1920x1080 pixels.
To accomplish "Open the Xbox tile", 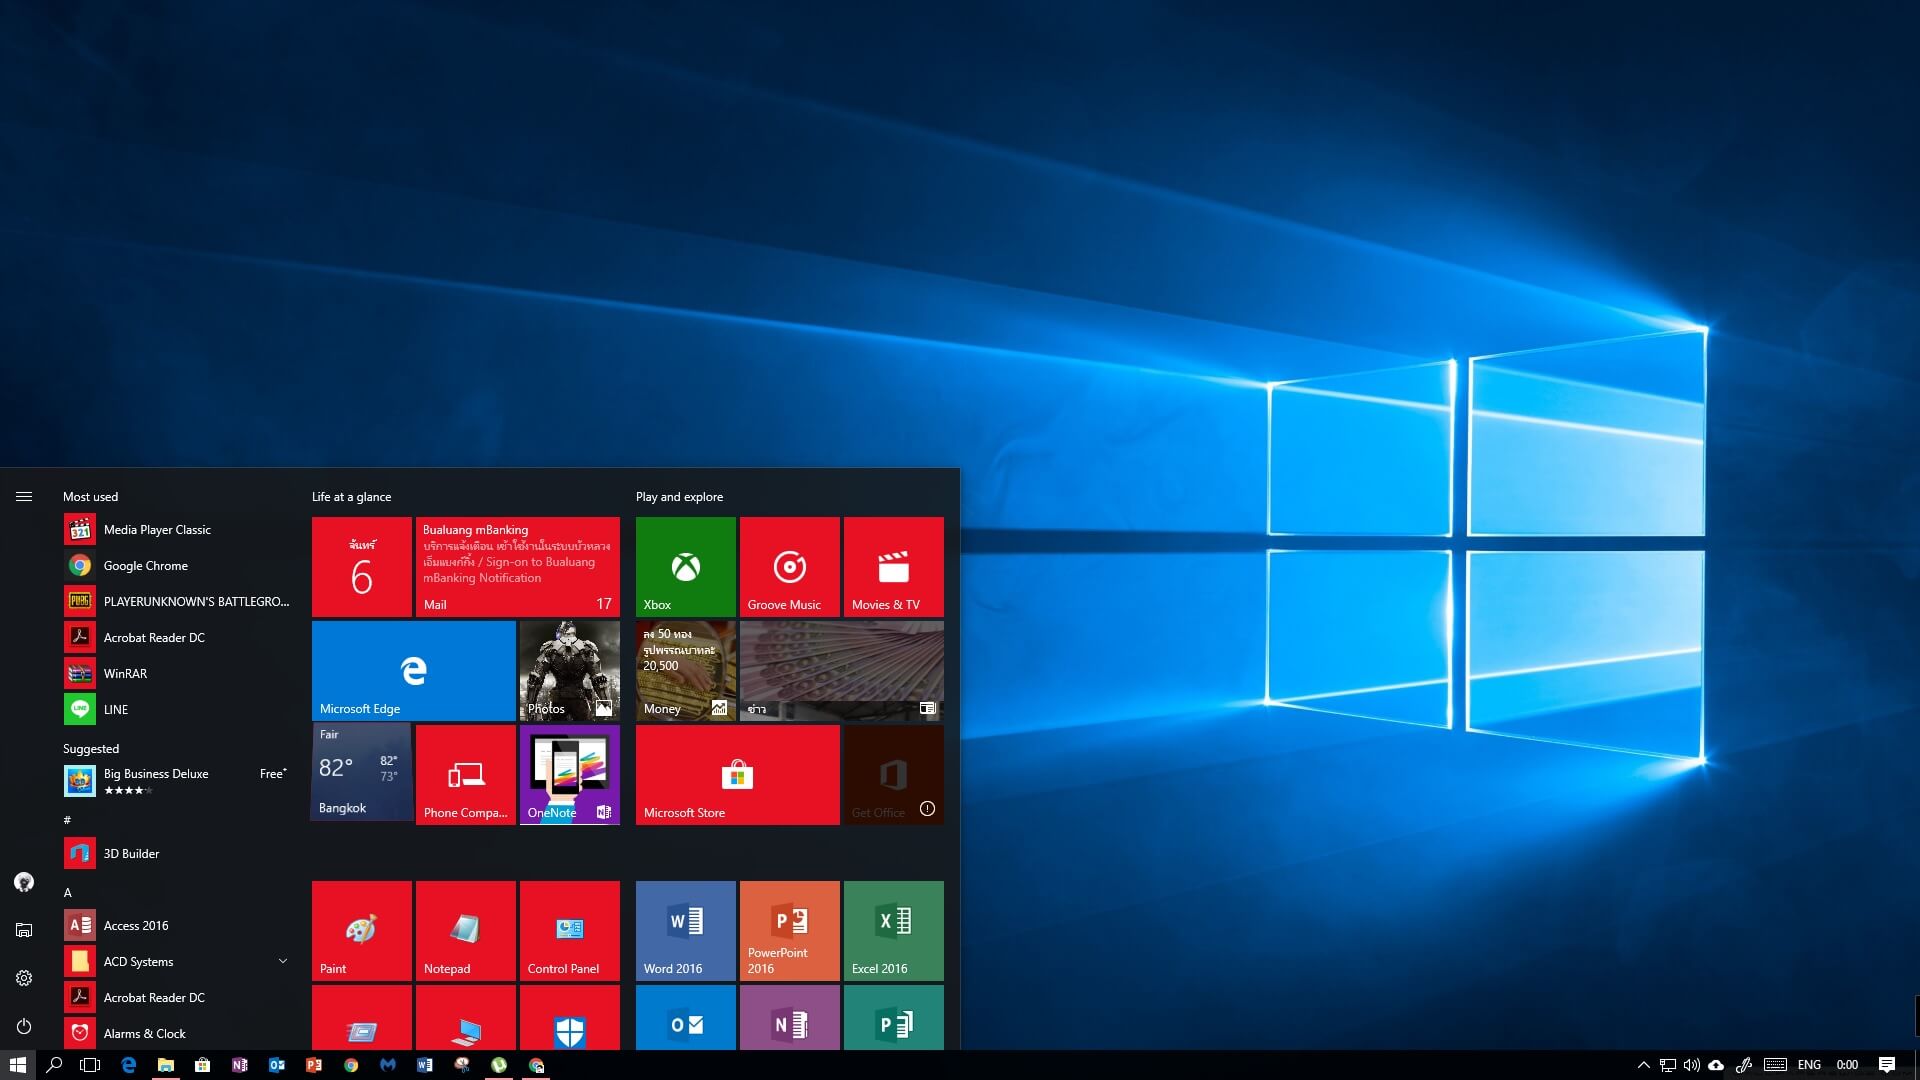I will tap(685, 566).
